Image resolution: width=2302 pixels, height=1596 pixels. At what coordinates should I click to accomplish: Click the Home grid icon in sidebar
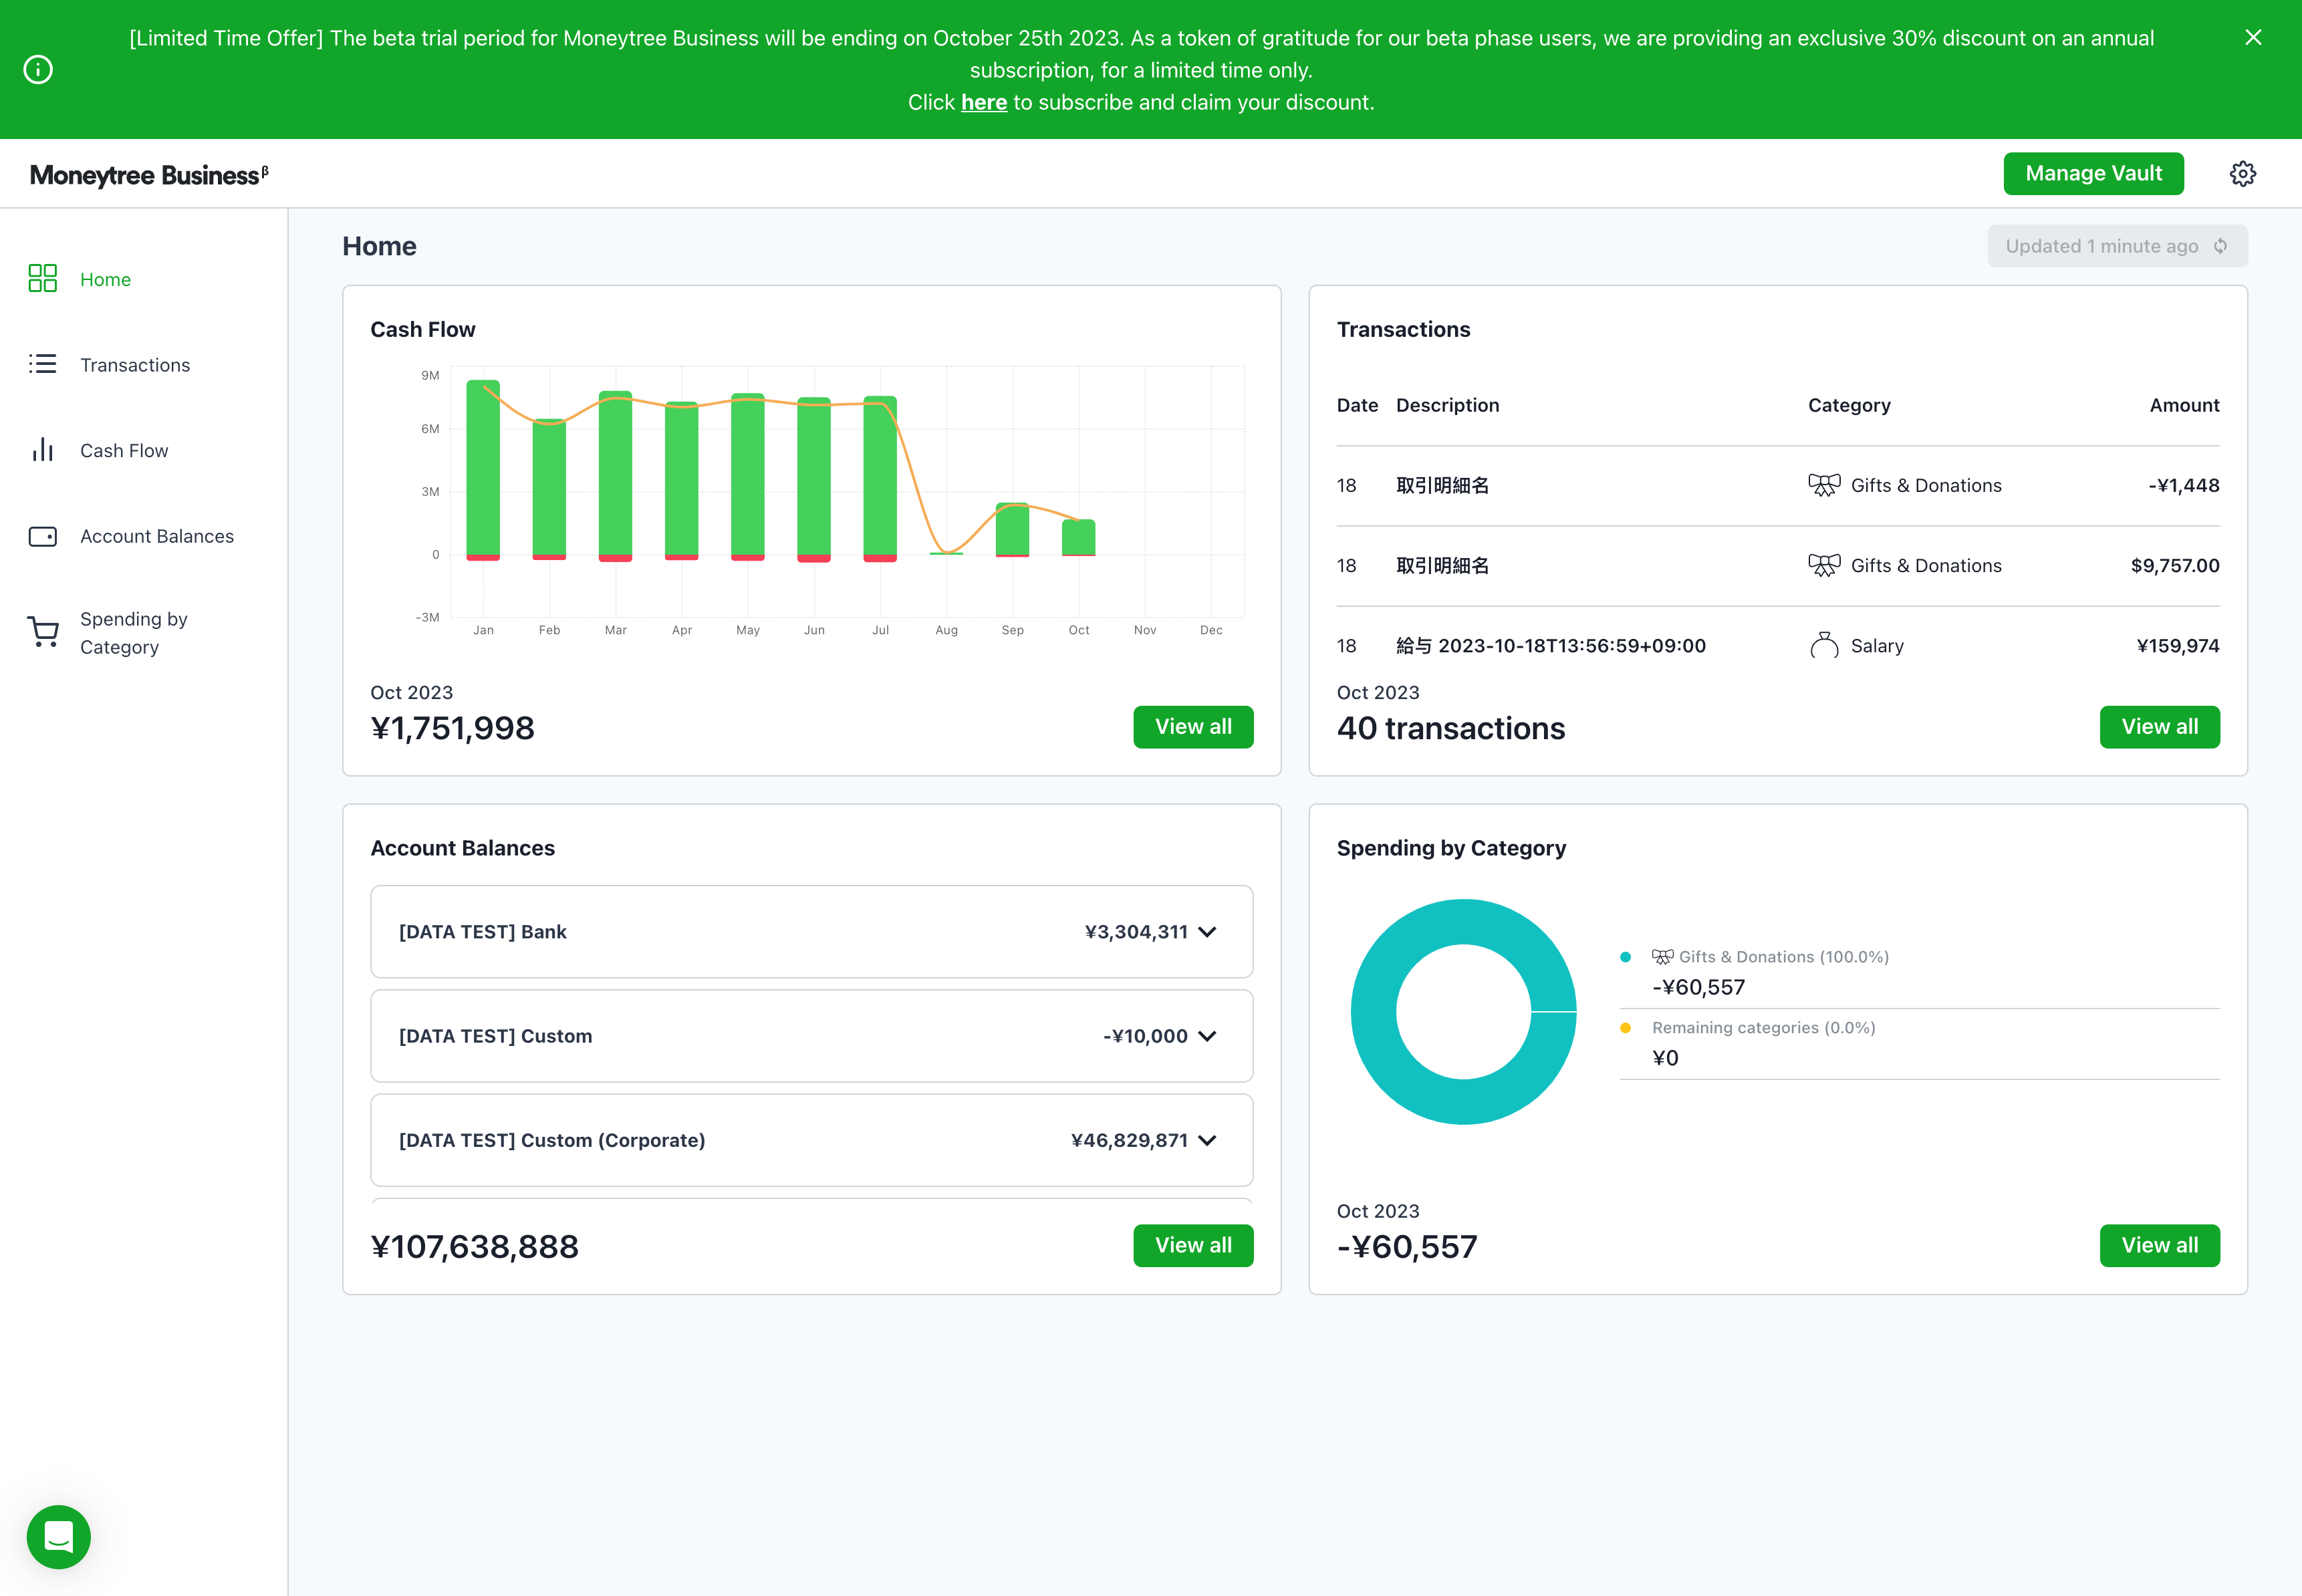(x=42, y=278)
